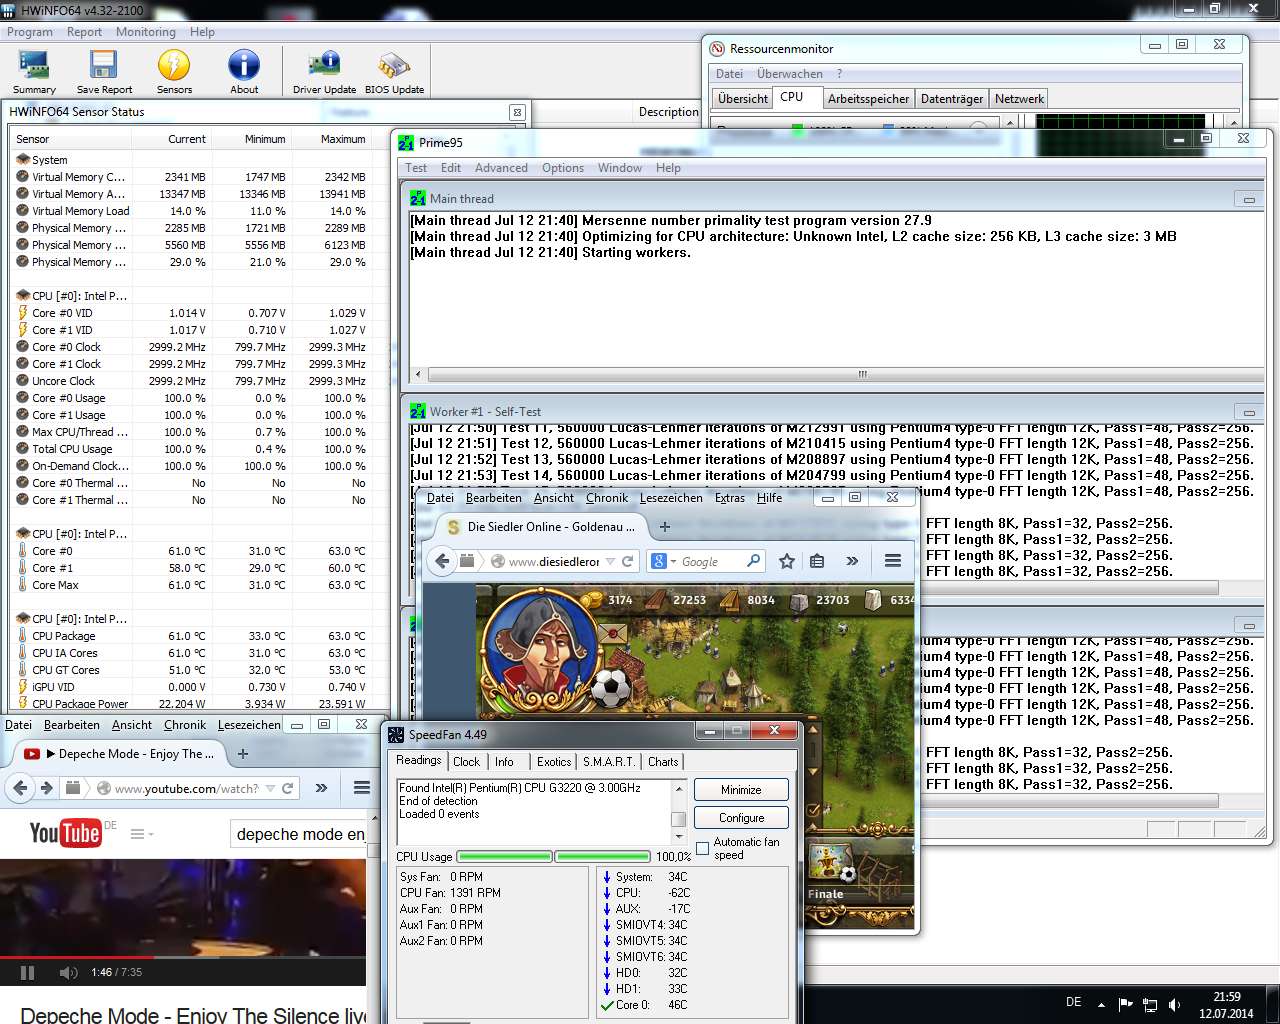Open Überwachen menu in Ressourcenmonitor

pos(790,74)
